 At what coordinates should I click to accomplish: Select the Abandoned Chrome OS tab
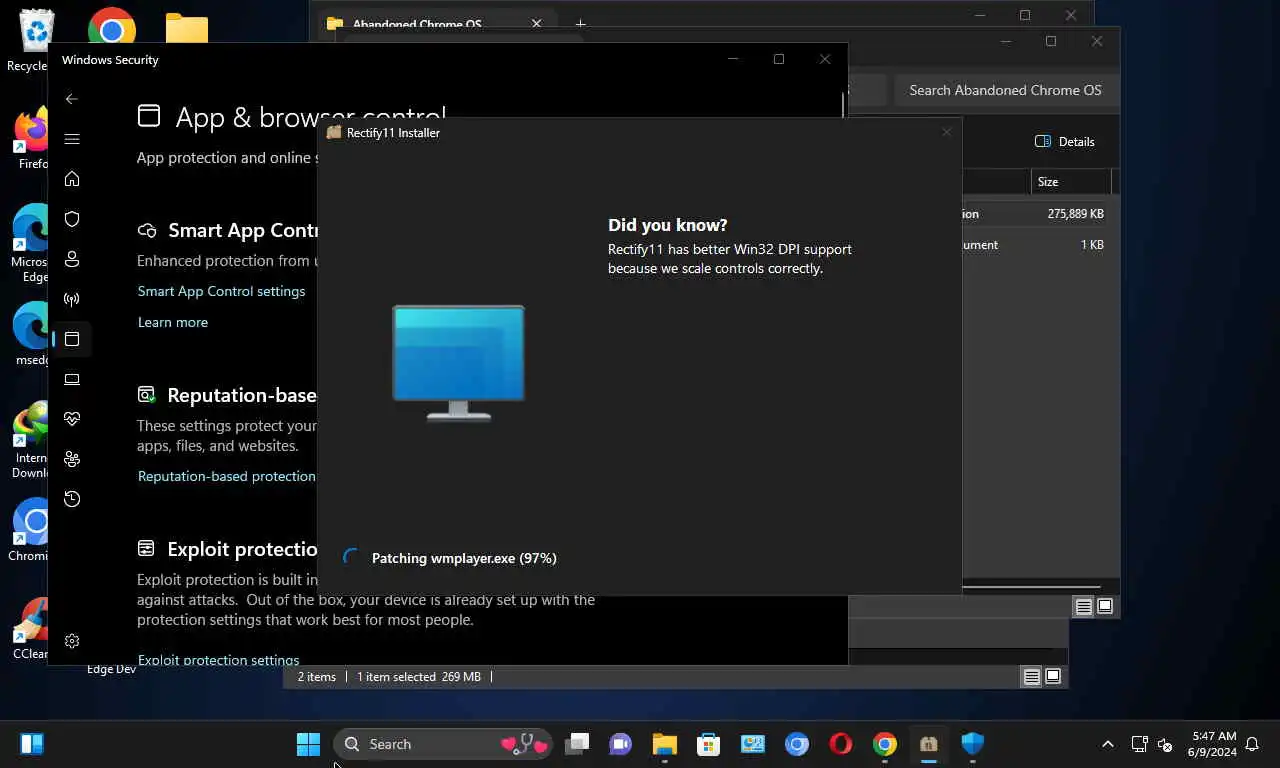coord(417,24)
